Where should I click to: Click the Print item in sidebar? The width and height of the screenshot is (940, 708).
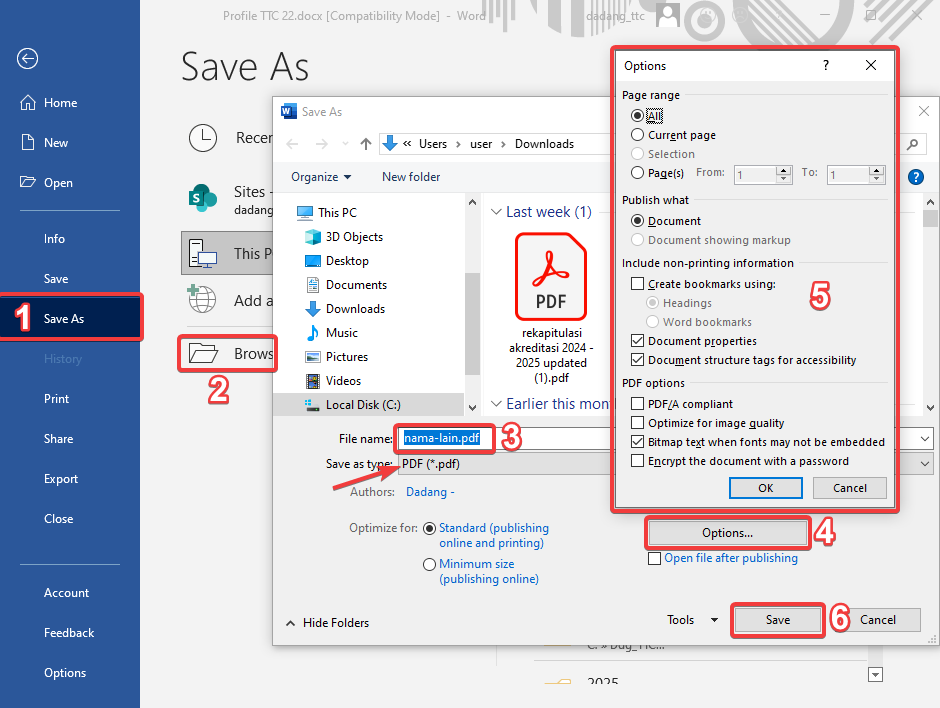click(57, 399)
